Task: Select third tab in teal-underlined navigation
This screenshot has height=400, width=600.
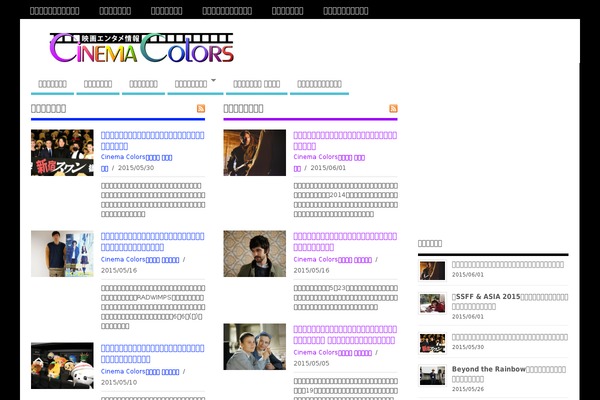Action: [143, 84]
